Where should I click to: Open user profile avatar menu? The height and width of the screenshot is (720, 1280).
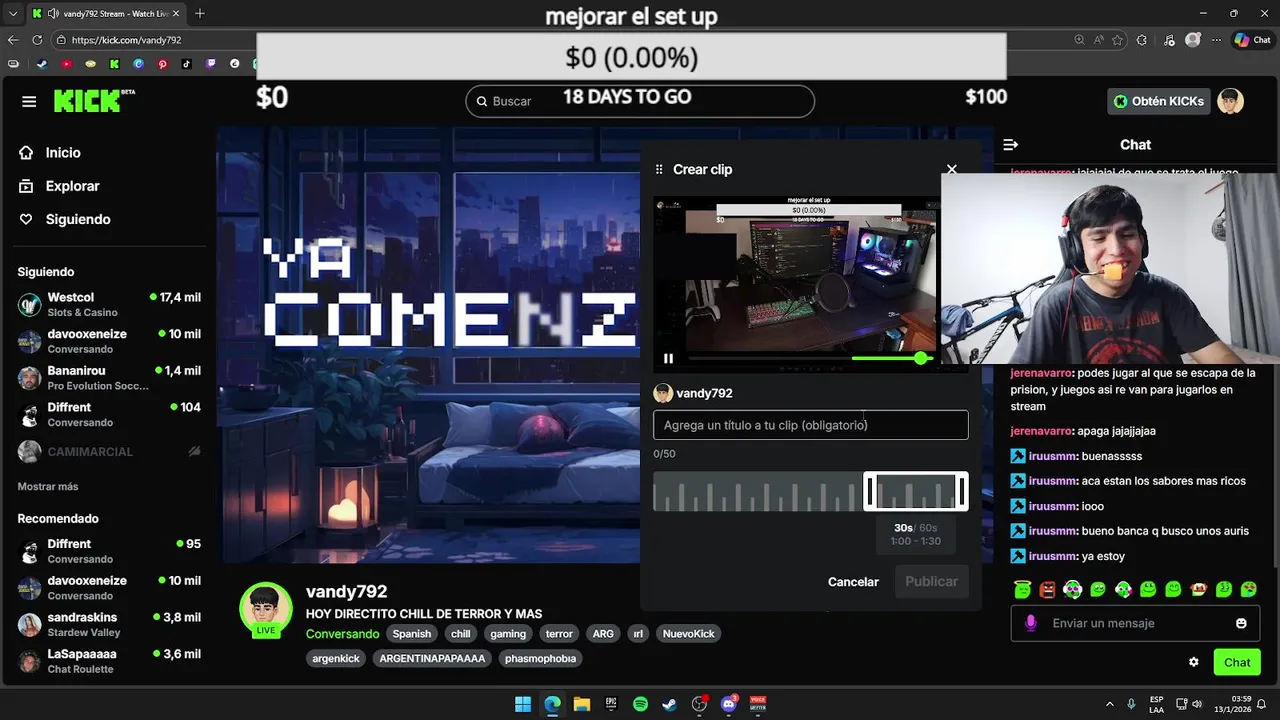[x=1230, y=101]
